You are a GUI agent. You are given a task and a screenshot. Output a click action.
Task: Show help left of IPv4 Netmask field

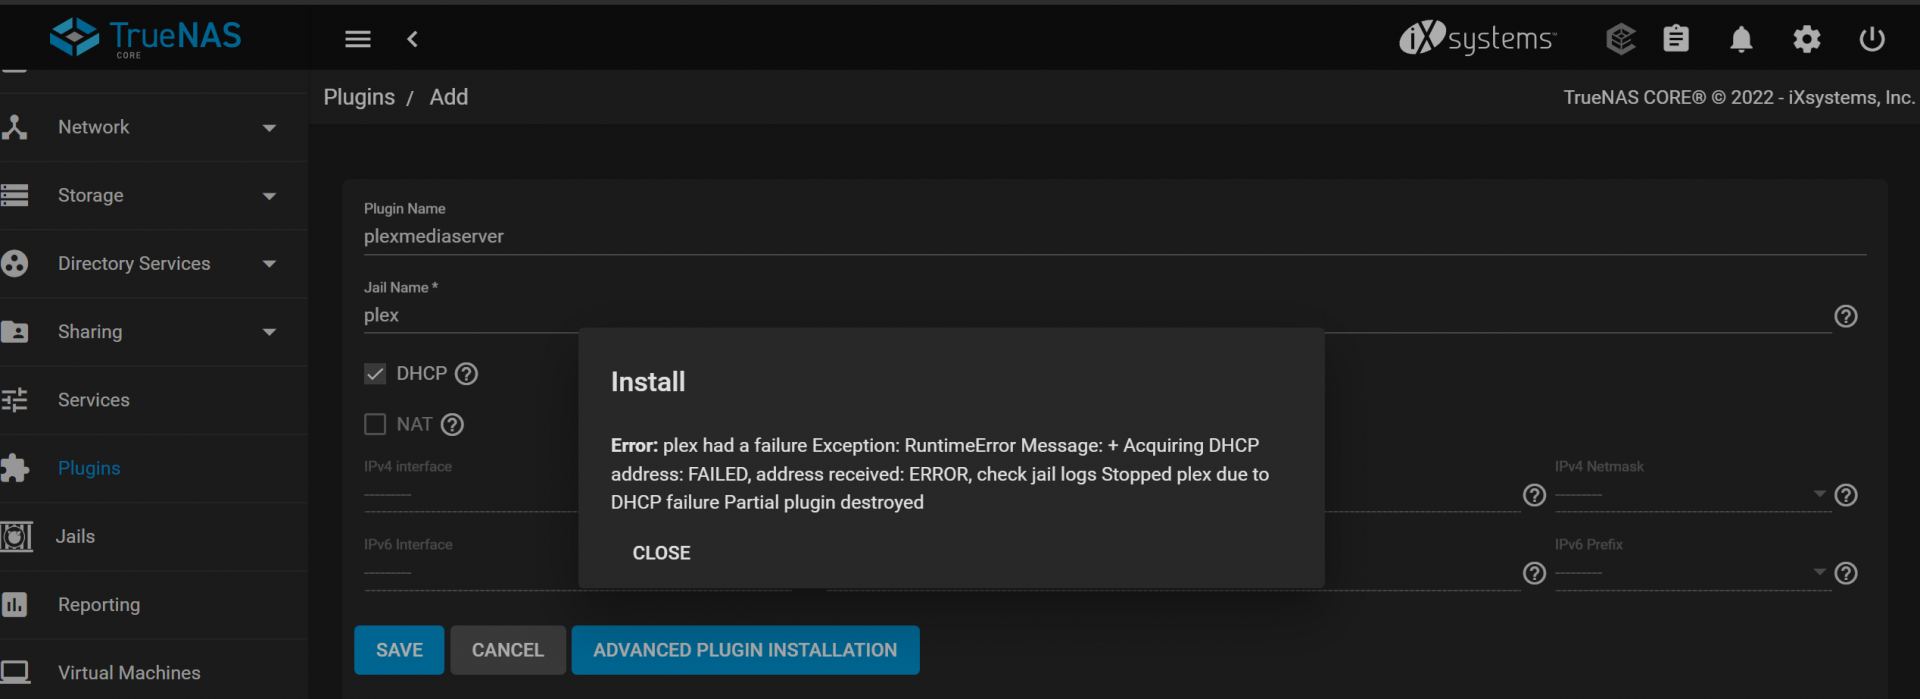tap(1534, 495)
